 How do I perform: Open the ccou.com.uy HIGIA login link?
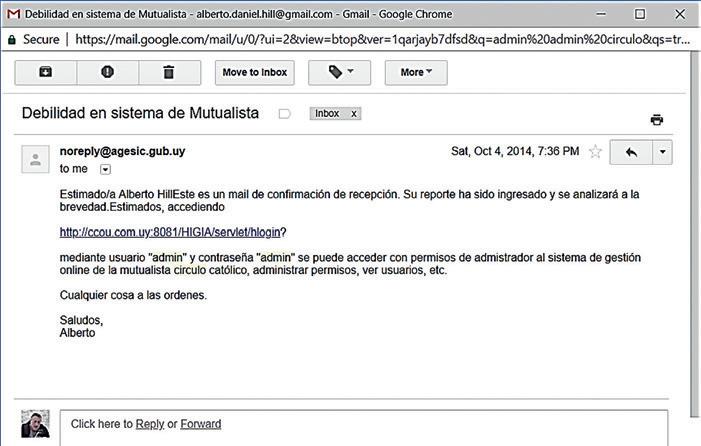(170, 232)
